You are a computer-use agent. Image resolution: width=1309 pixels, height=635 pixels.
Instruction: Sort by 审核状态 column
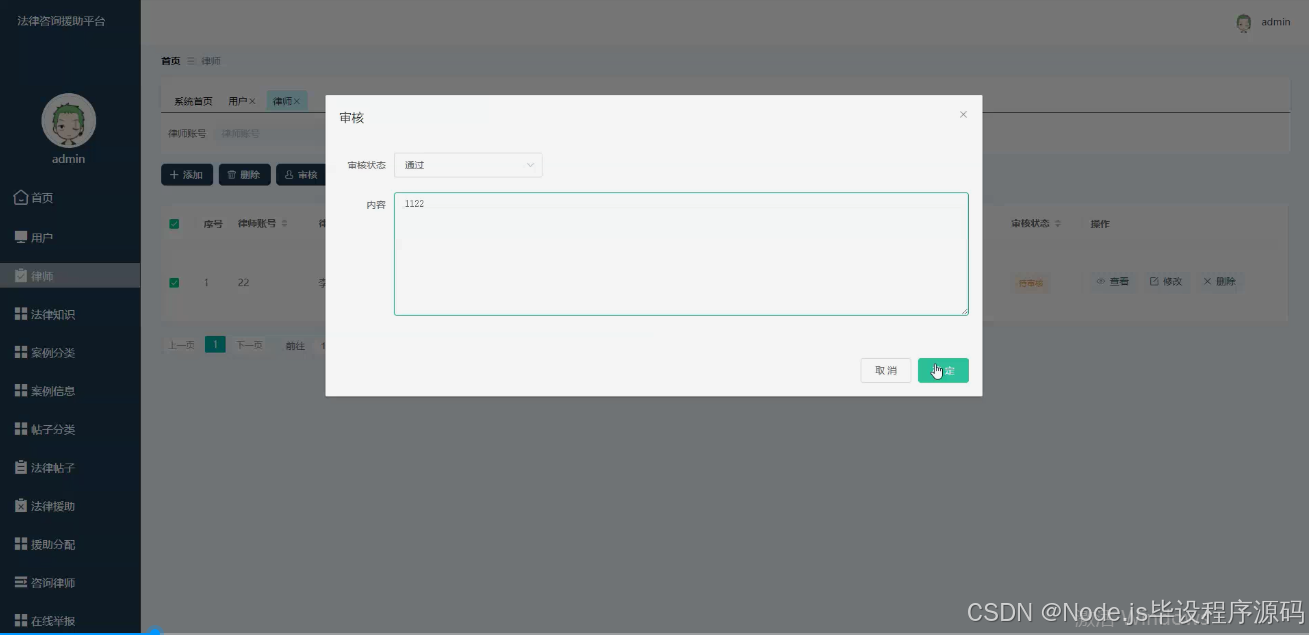click(1057, 224)
